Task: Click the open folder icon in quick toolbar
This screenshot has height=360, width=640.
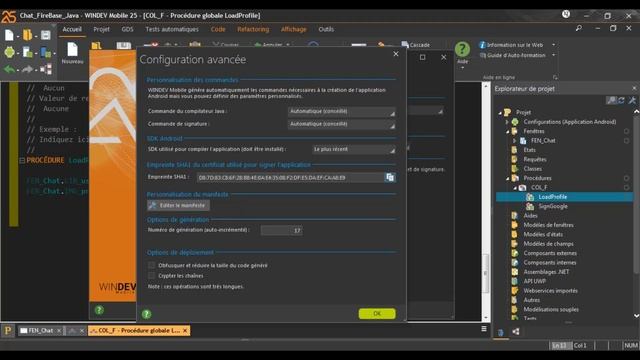Action: (x=27, y=35)
